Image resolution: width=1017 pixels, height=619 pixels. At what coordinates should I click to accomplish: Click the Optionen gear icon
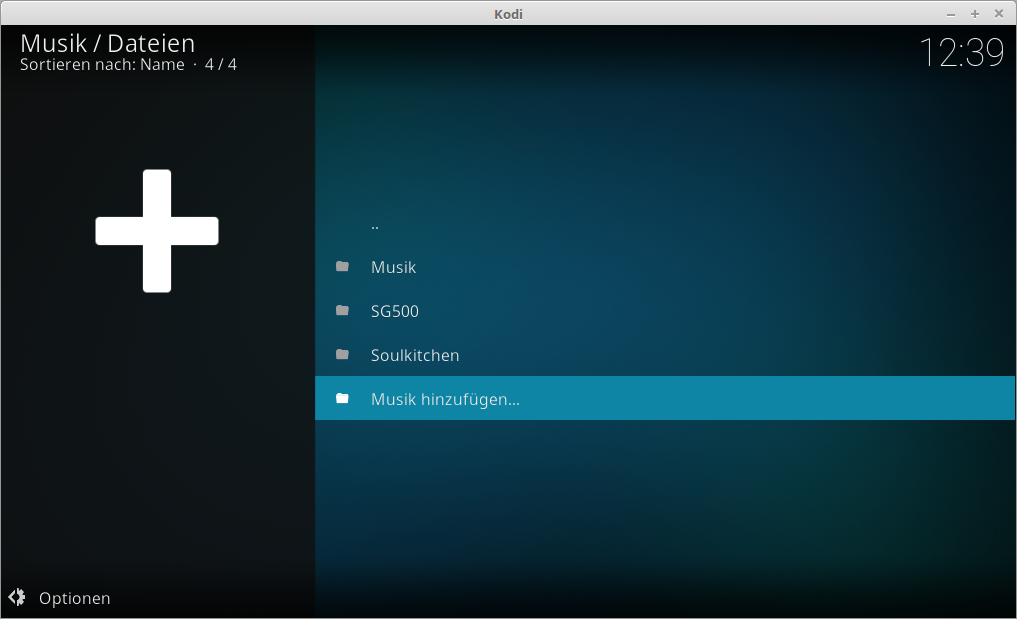click(x=17, y=598)
